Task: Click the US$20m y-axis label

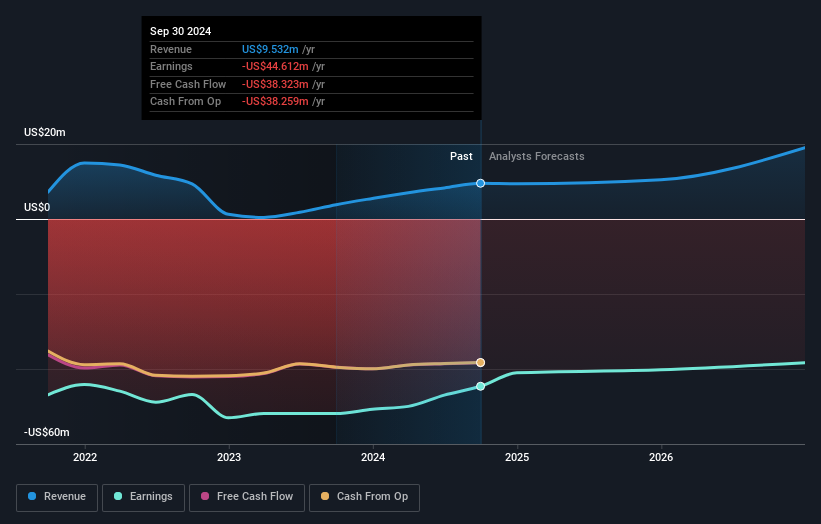Action: (45, 132)
